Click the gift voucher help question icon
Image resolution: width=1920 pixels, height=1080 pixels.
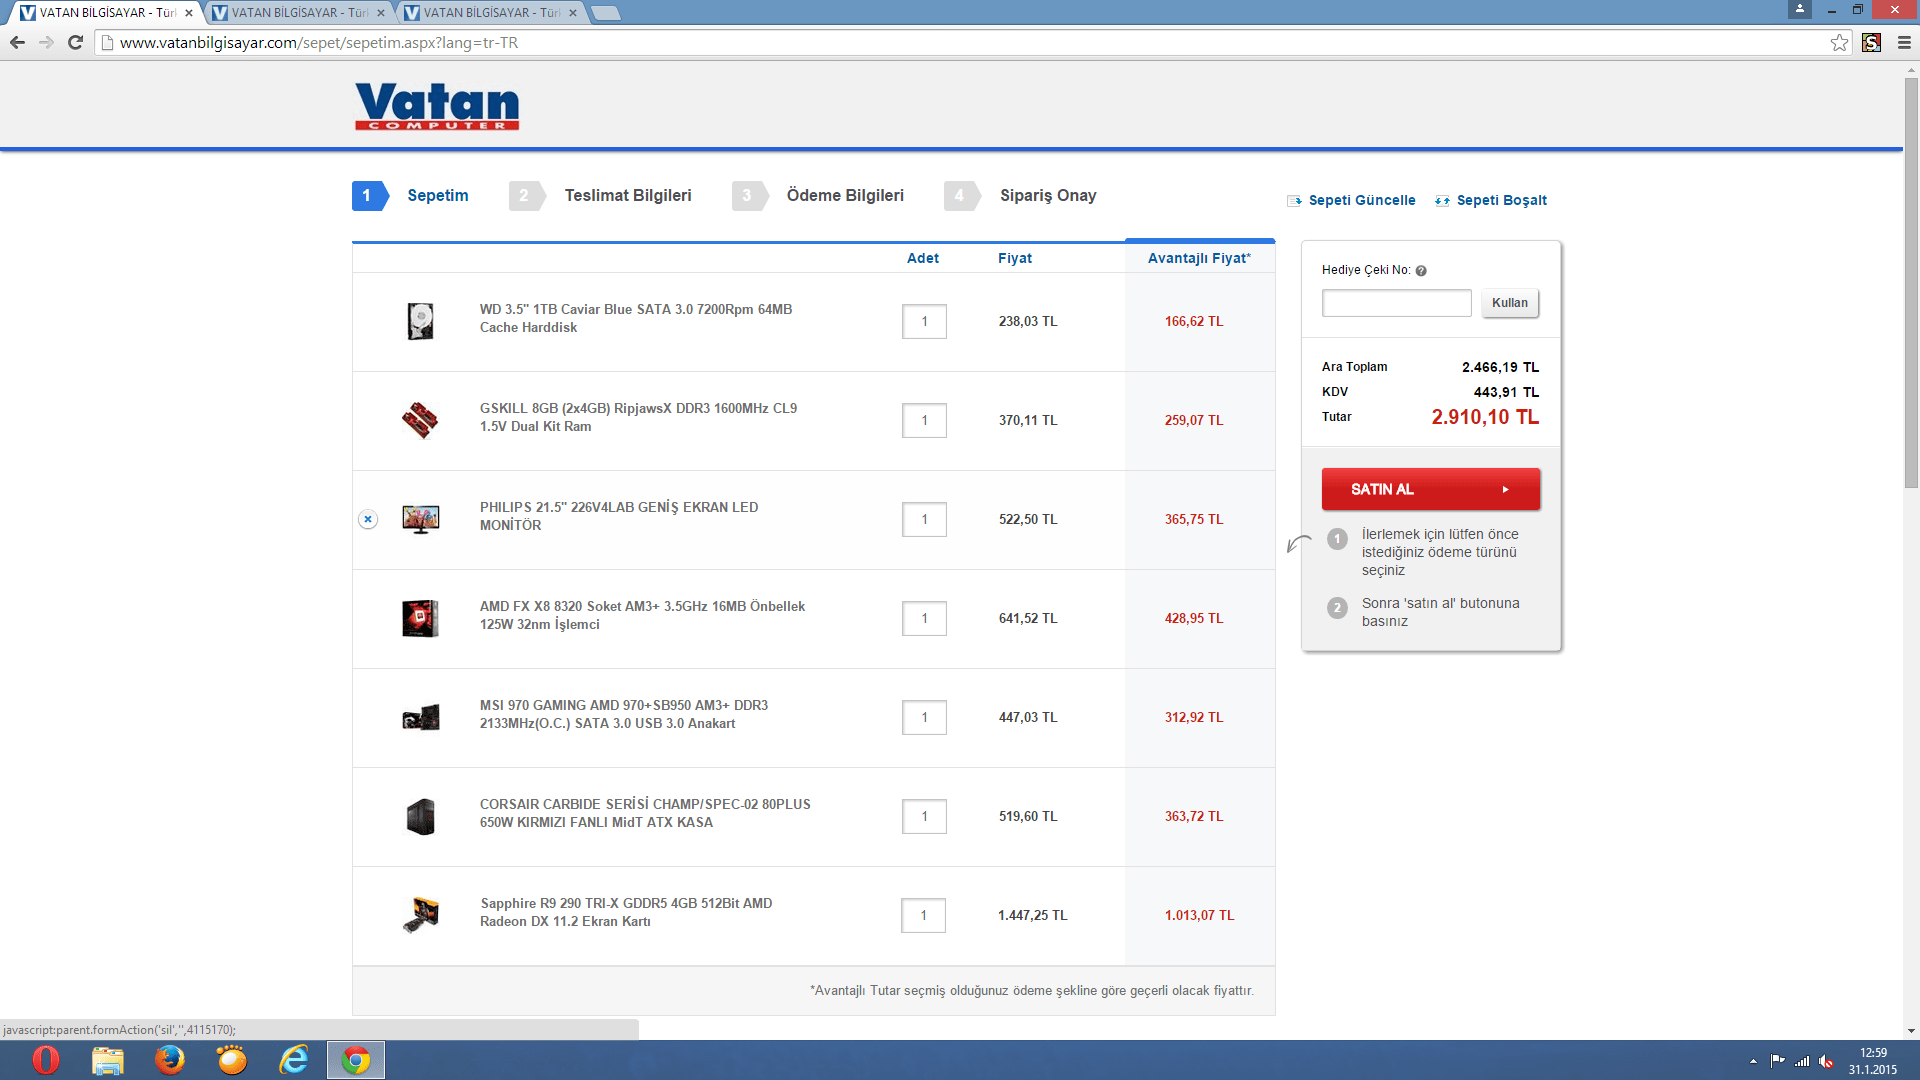click(1421, 271)
